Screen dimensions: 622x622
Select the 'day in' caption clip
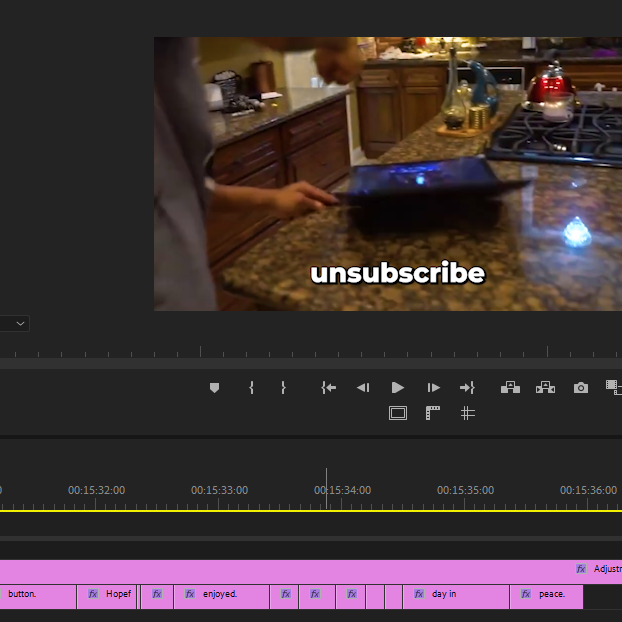456,596
